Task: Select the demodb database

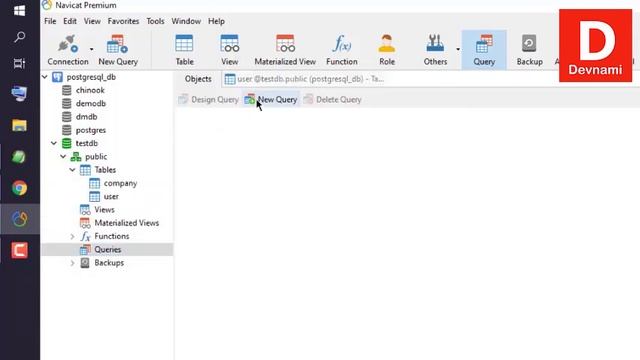Action: click(91, 104)
